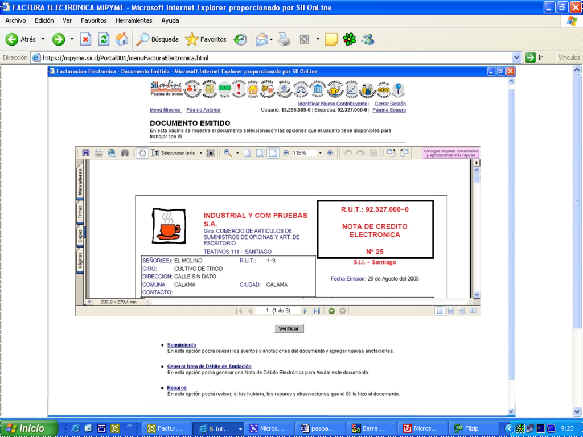The image size is (583, 437).
Task: Click the Reparos link
Action: click(x=177, y=388)
